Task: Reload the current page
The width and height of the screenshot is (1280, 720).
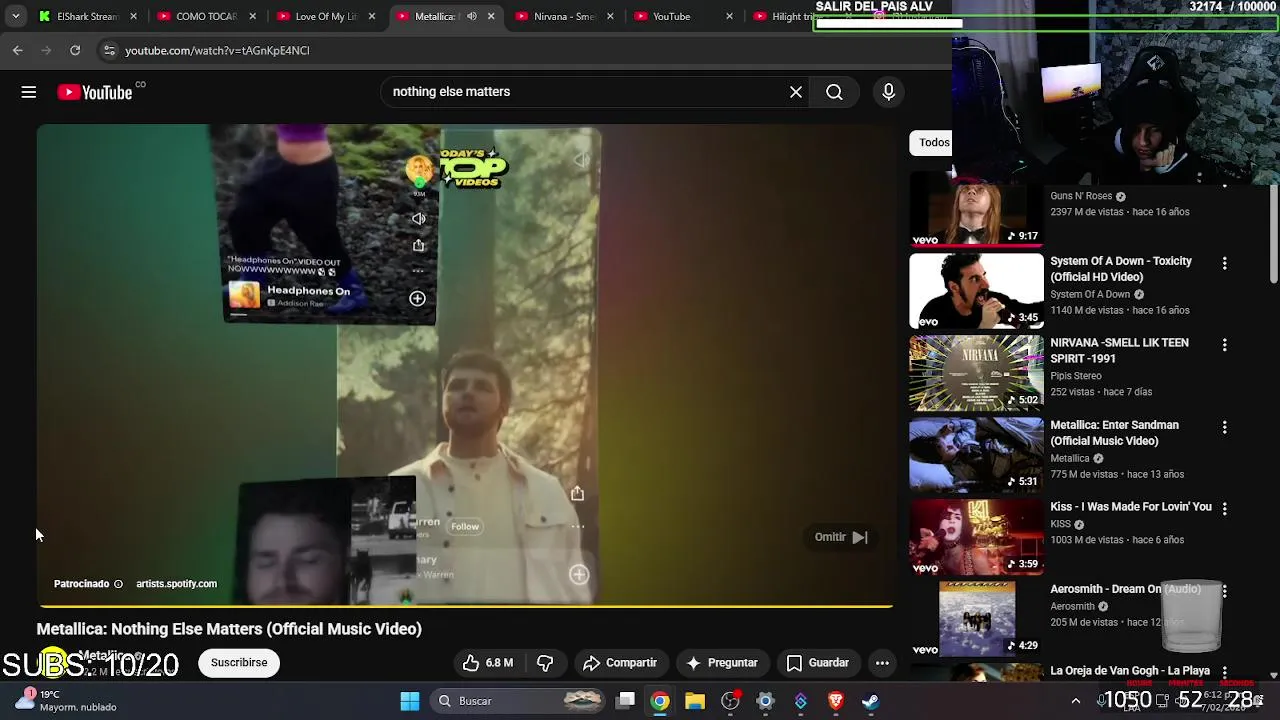Action: click(x=75, y=50)
